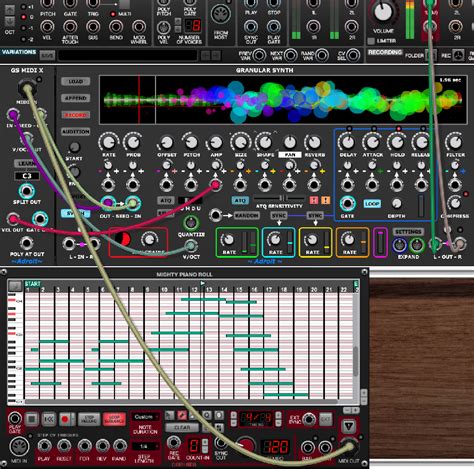Click the piano roll rewind-to-start button
The image size is (474, 469).
[x=49, y=419]
